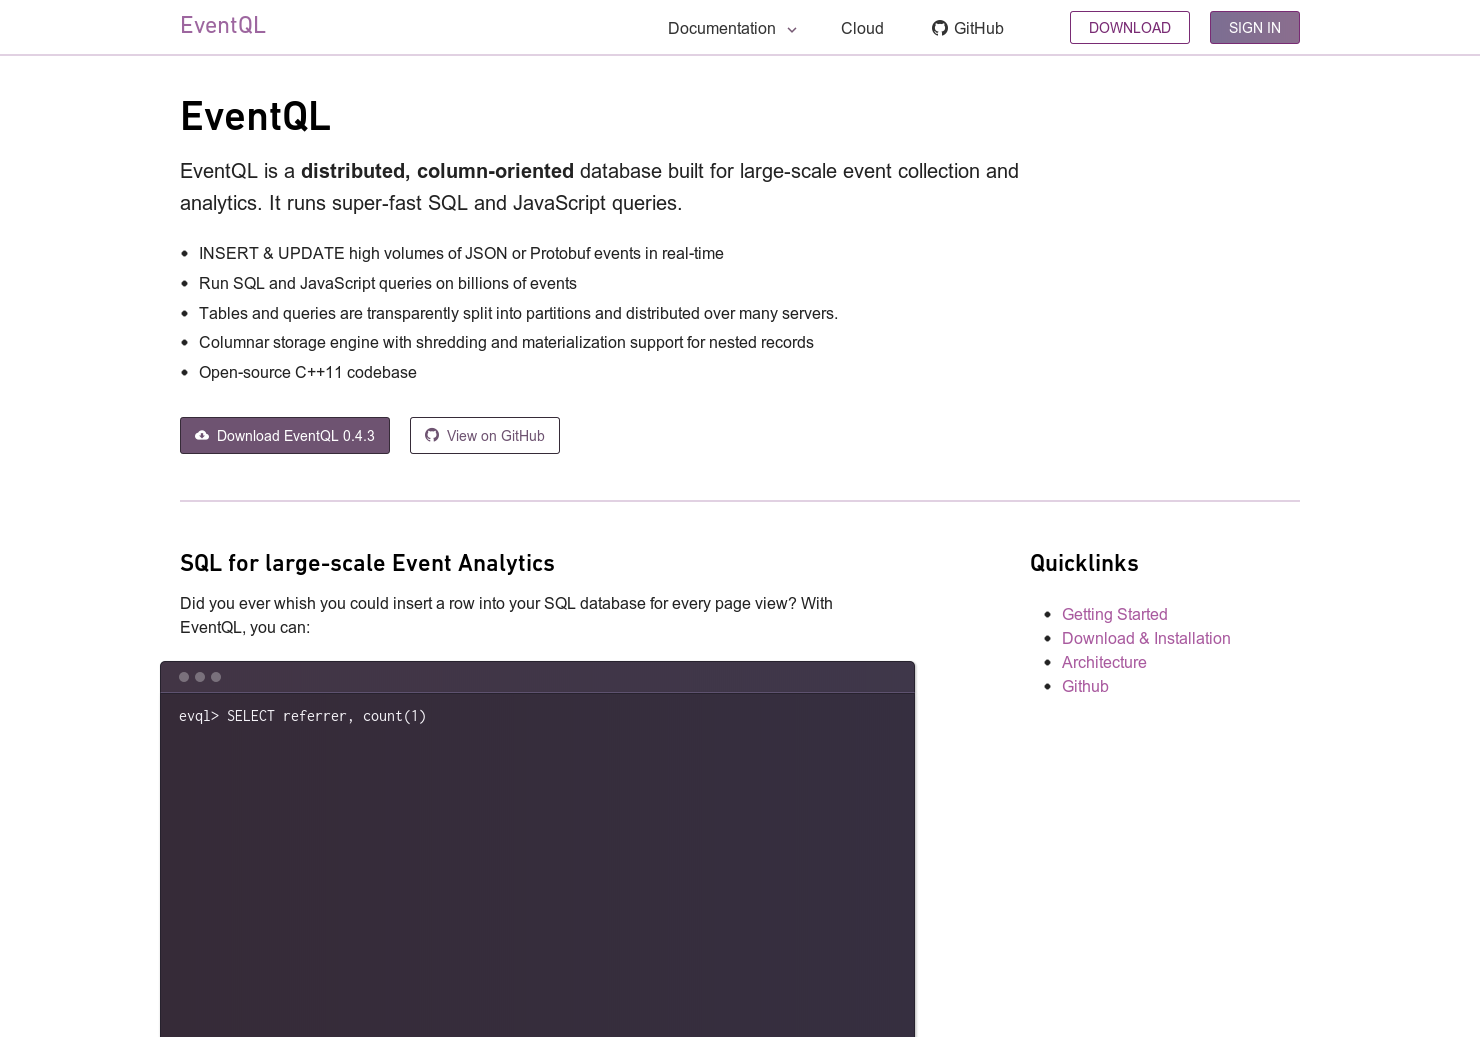The image size is (1480, 1037).
Task: Open the Getting Started quicklink
Action: [x=1114, y=614]
